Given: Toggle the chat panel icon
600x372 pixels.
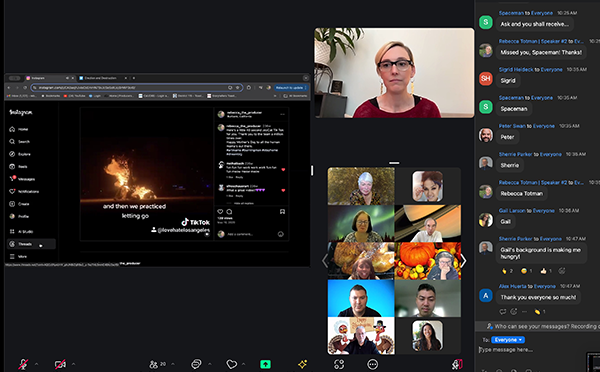Looking at the screenshot, I should click(196, 364).
